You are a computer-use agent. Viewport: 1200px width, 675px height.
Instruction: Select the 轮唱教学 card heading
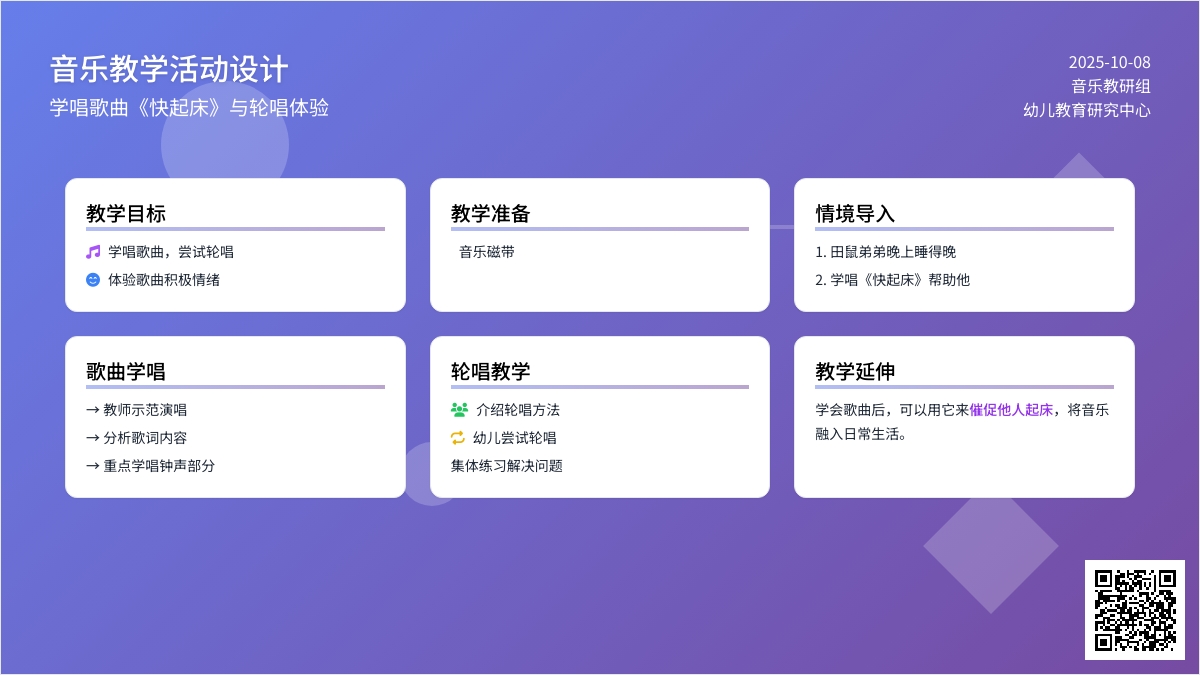[x=490, y=372]
